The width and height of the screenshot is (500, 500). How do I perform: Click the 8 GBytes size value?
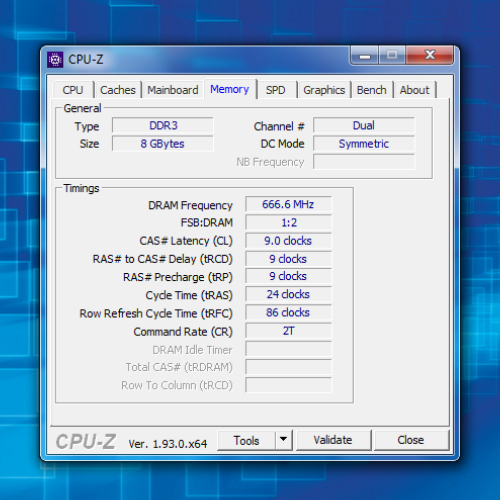pos(163,144)
